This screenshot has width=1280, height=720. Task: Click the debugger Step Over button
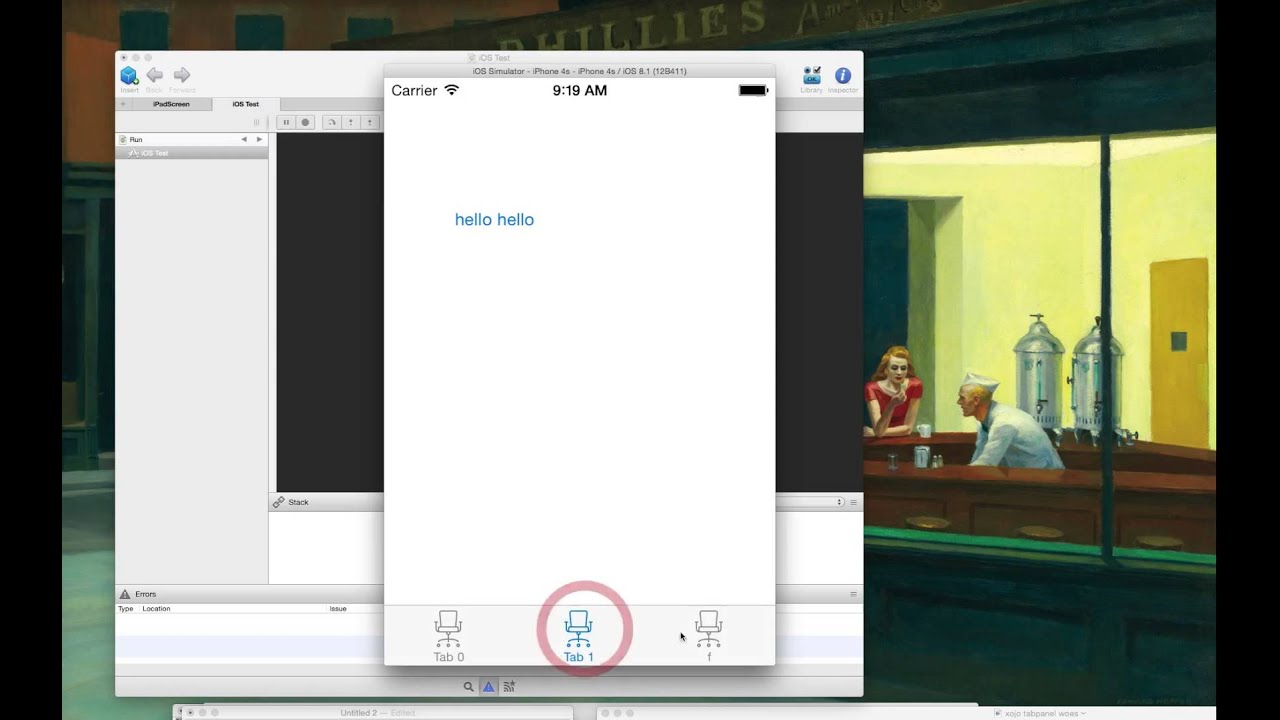332,122
